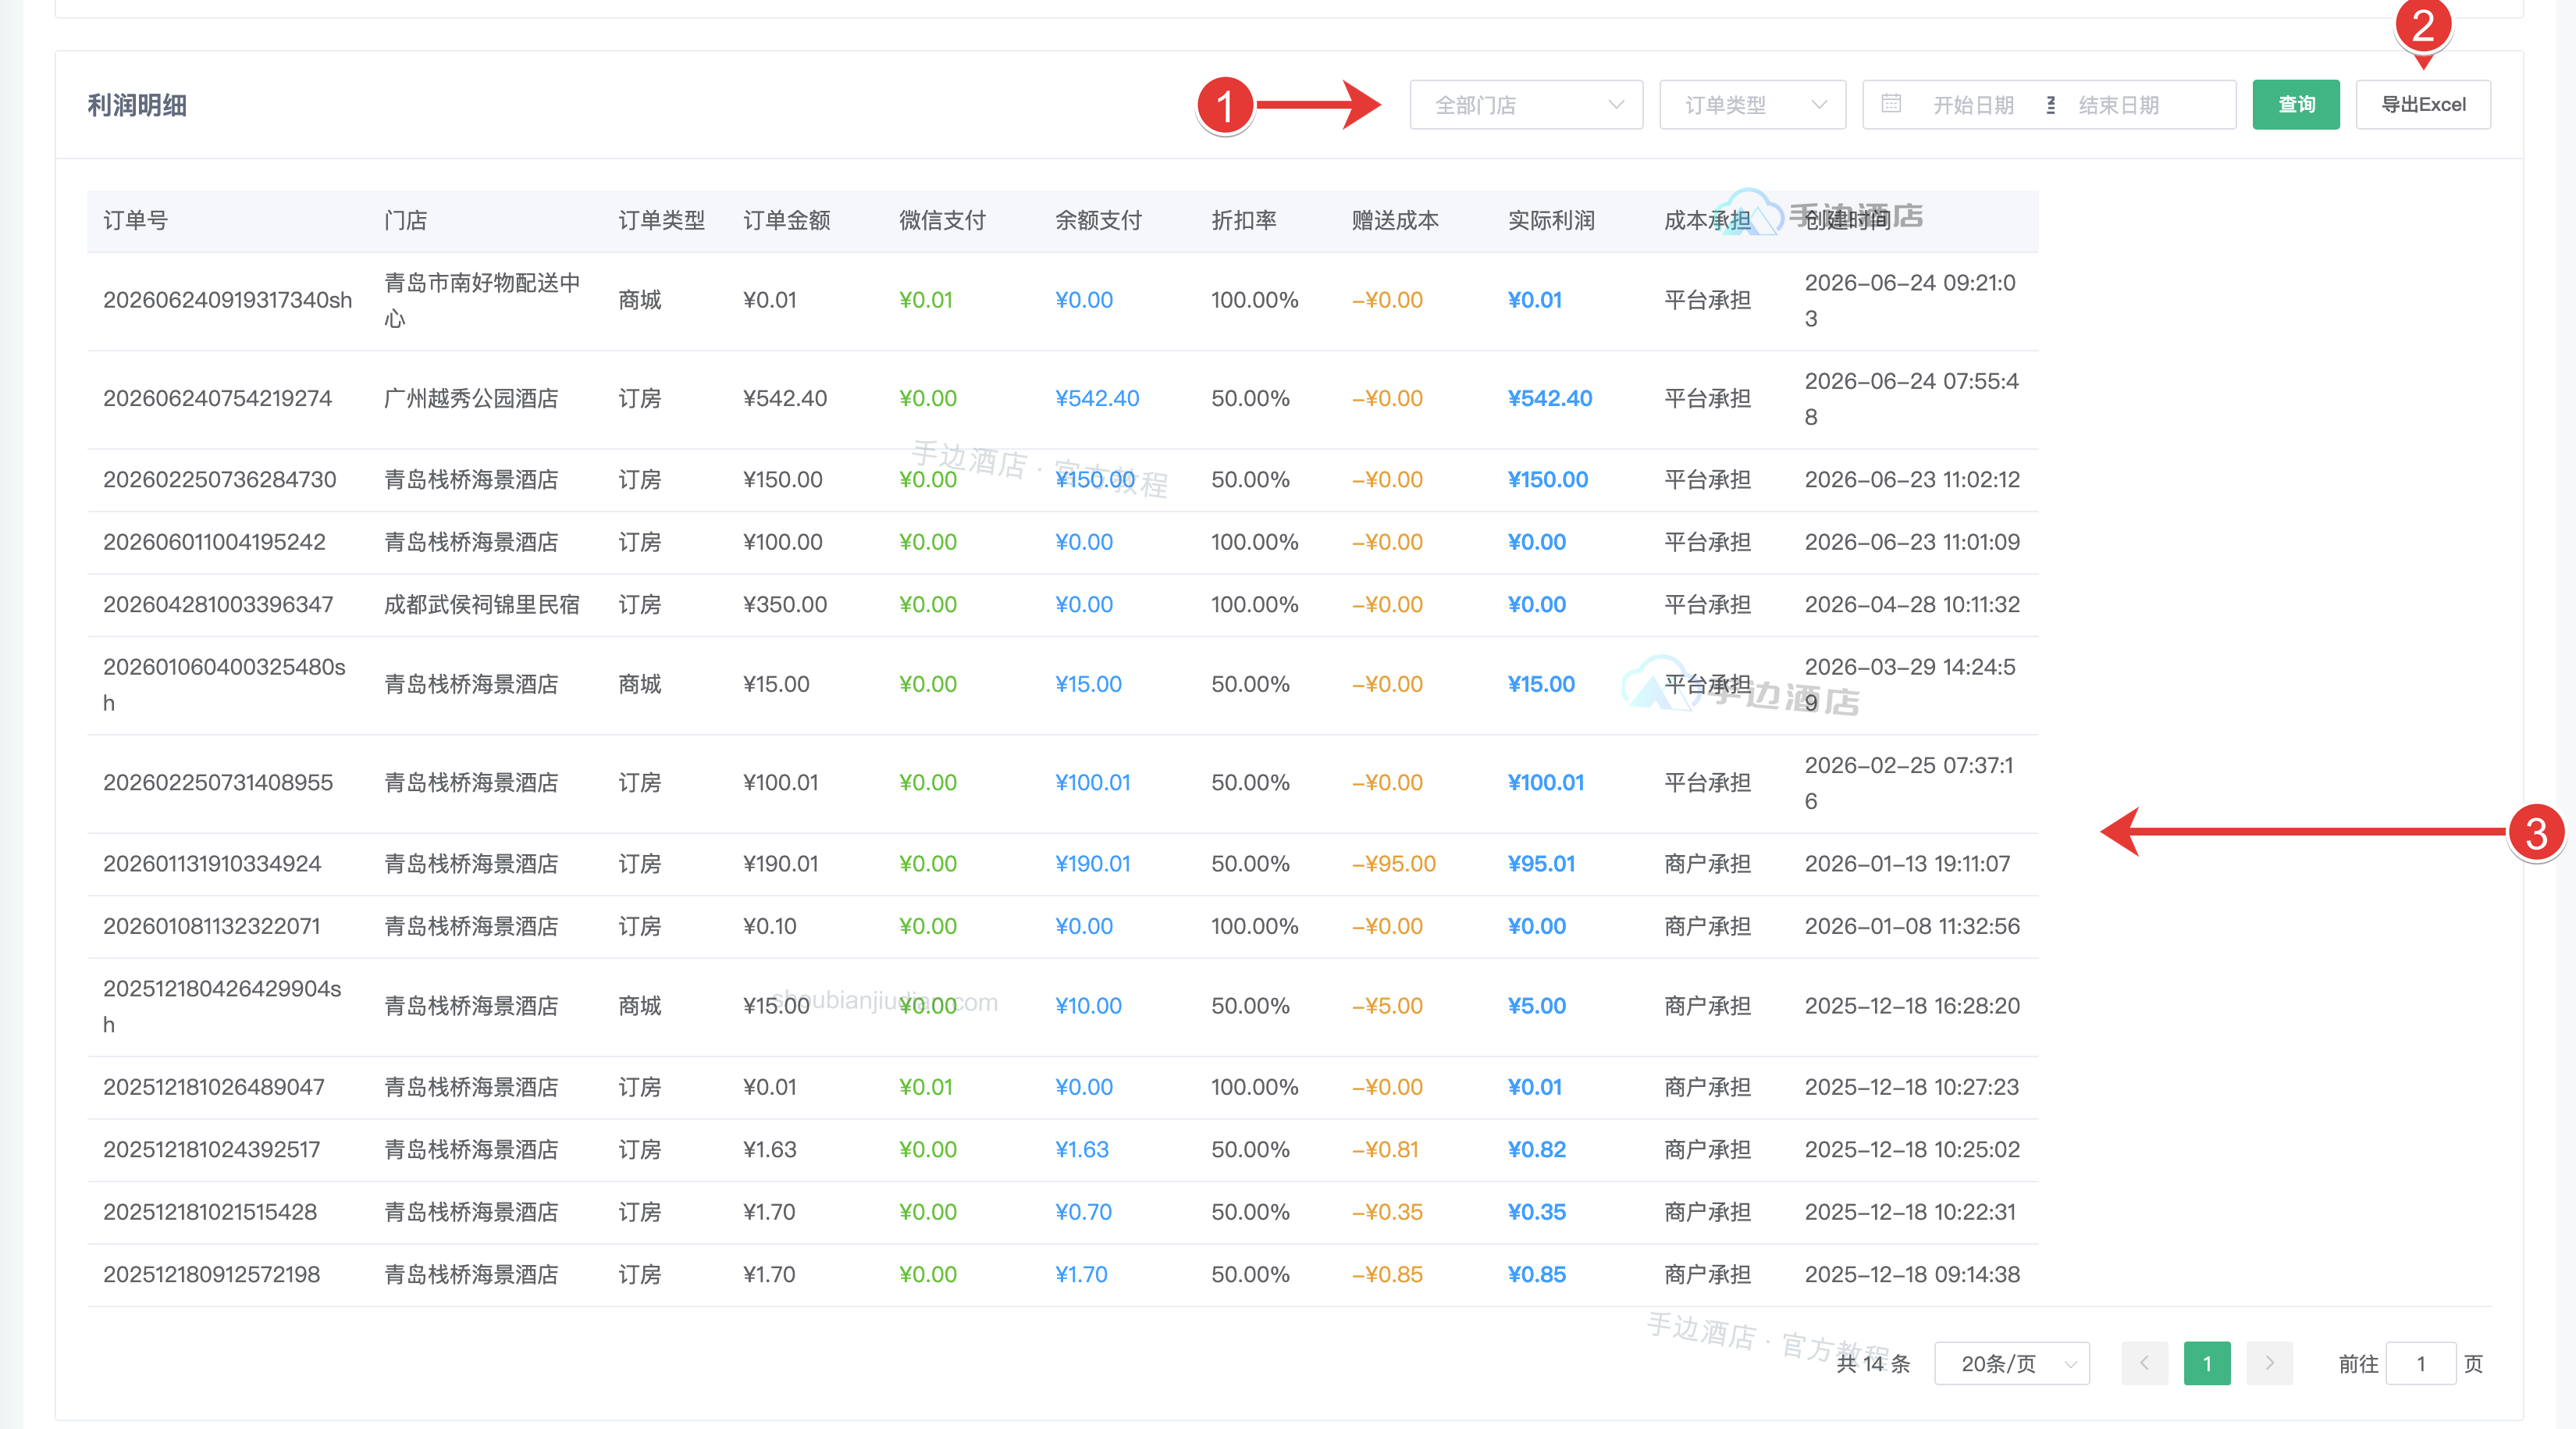Click the 赠送成本 column header
Viewport: 2576px width, 1429px height.
tap(1396, 221)
